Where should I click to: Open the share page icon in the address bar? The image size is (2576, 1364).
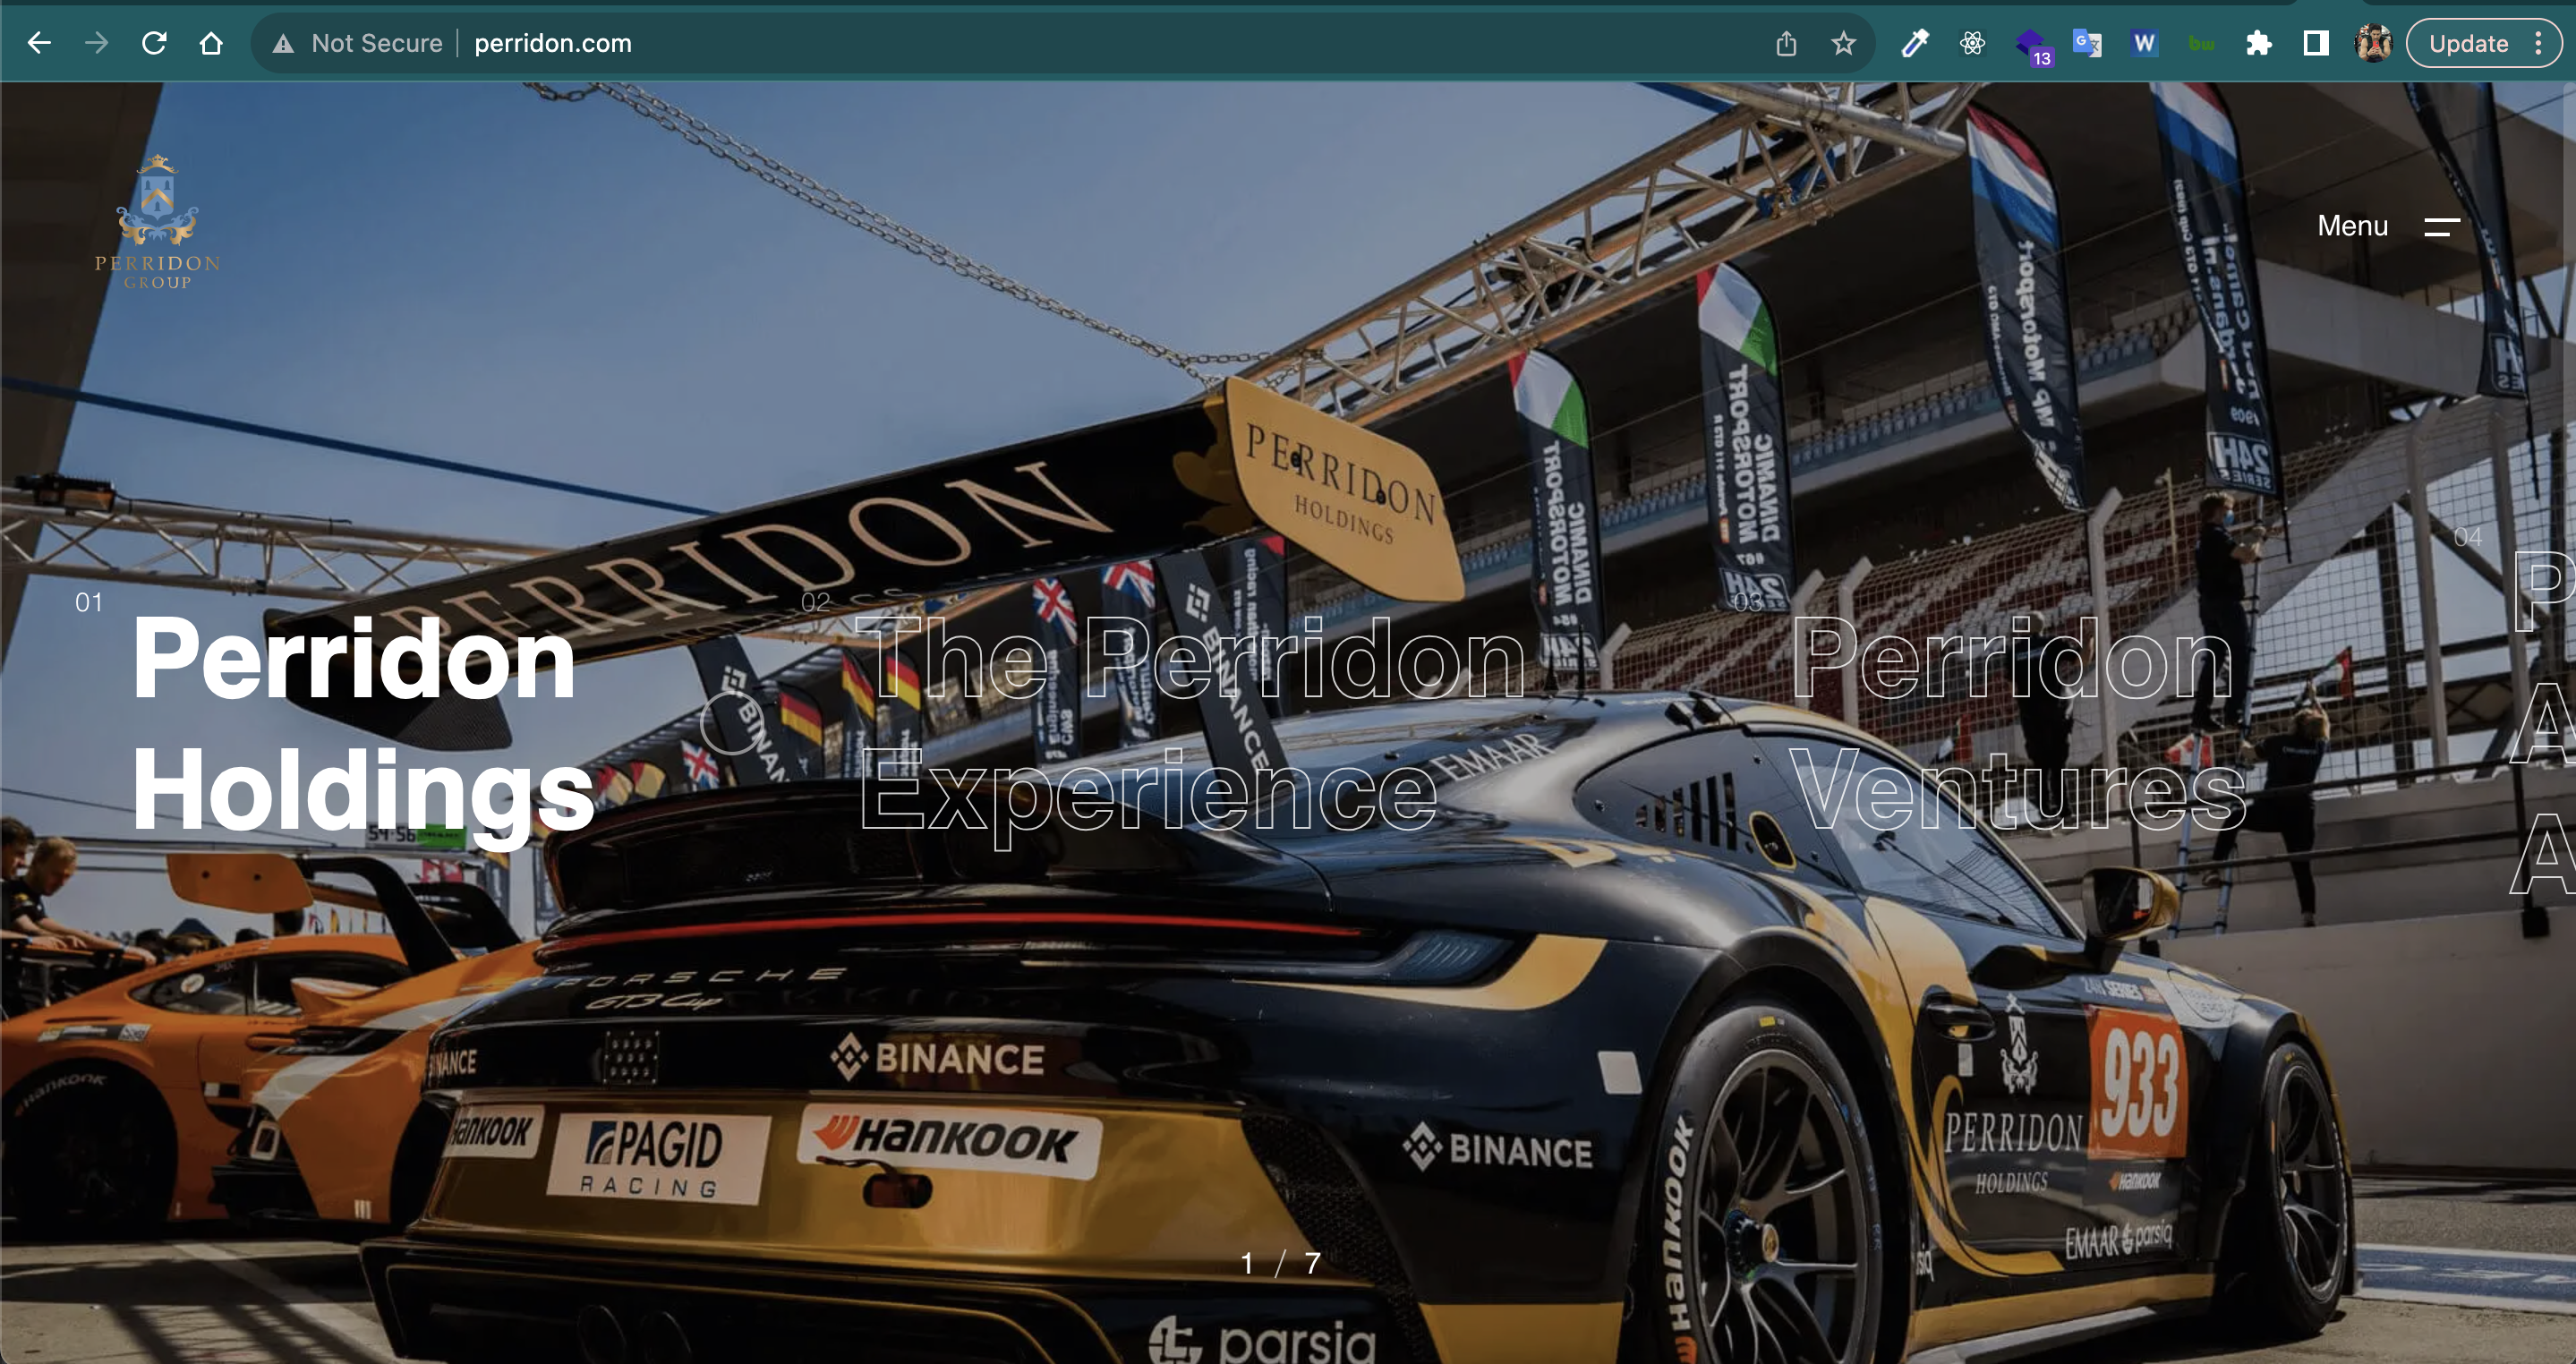(1786, 43)
